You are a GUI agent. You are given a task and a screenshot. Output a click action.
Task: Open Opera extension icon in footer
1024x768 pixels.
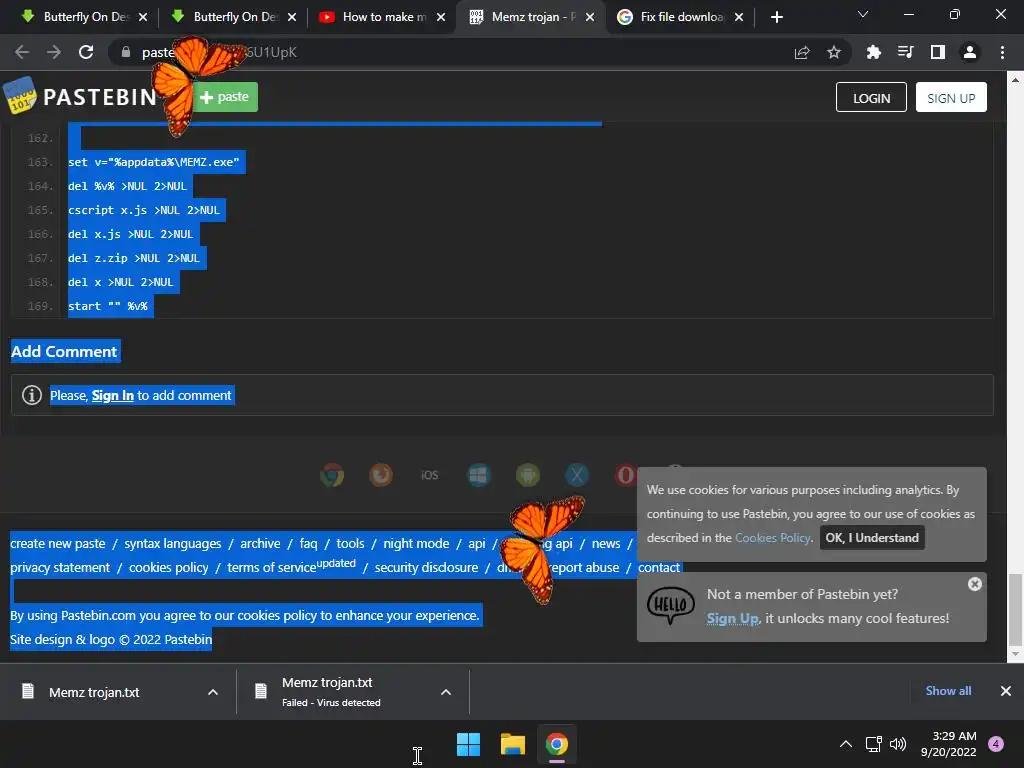(625, 475)
